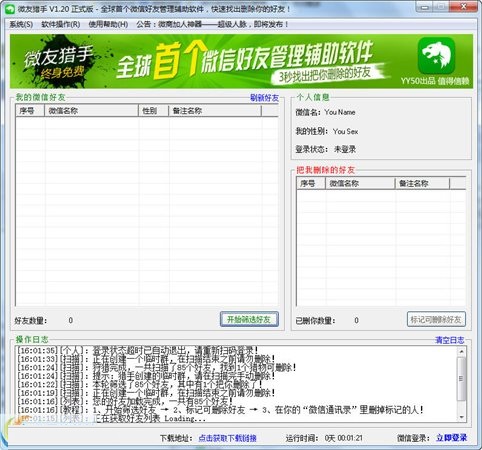
Task: Select the 16:01:22 log entry line
Action: (139, 384)
